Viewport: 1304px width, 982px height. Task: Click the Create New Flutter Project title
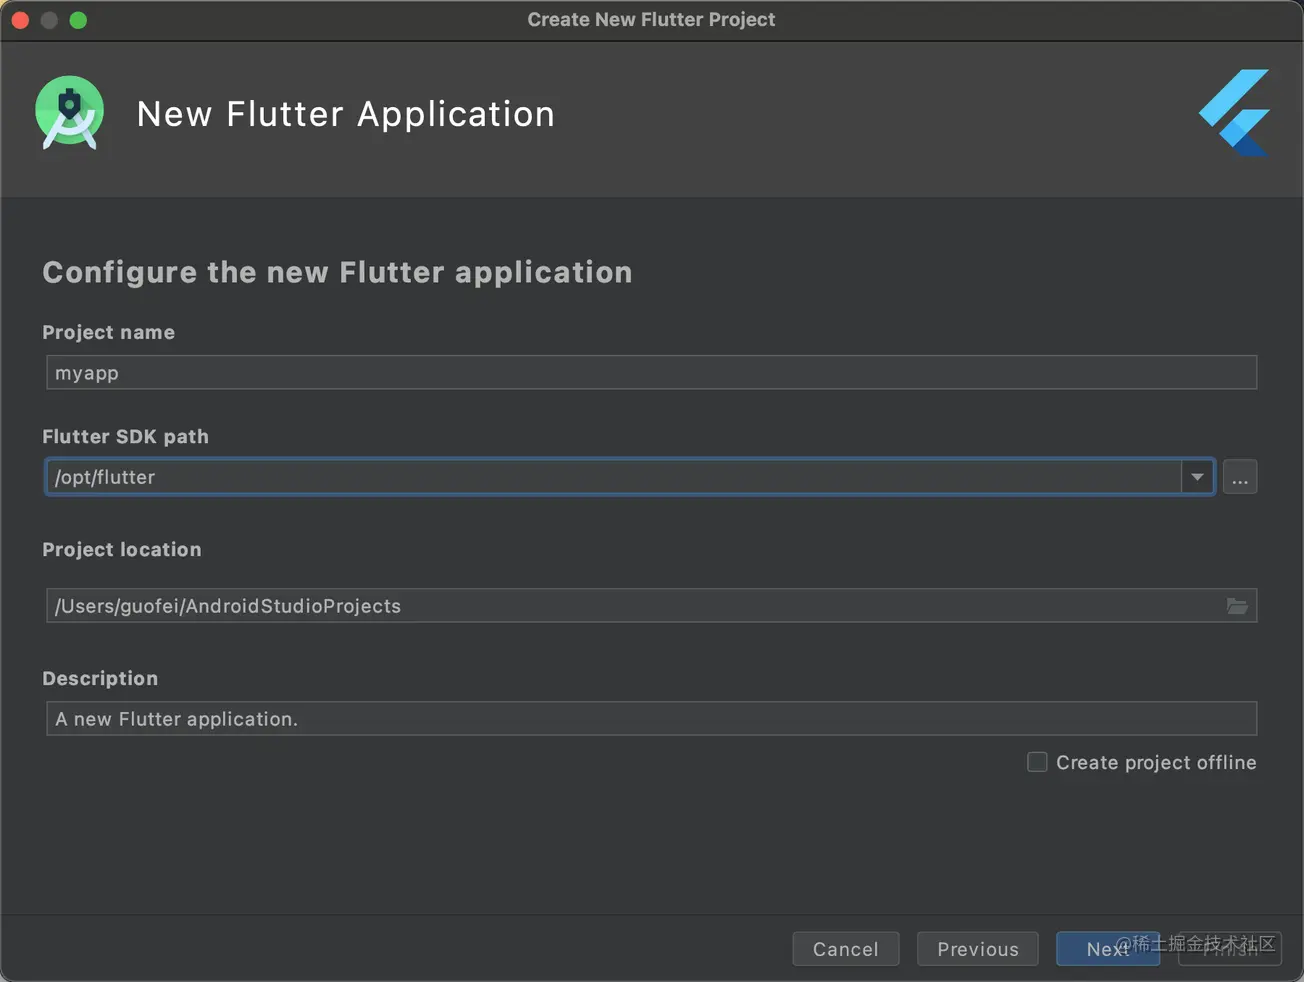(x=651, y=19)
